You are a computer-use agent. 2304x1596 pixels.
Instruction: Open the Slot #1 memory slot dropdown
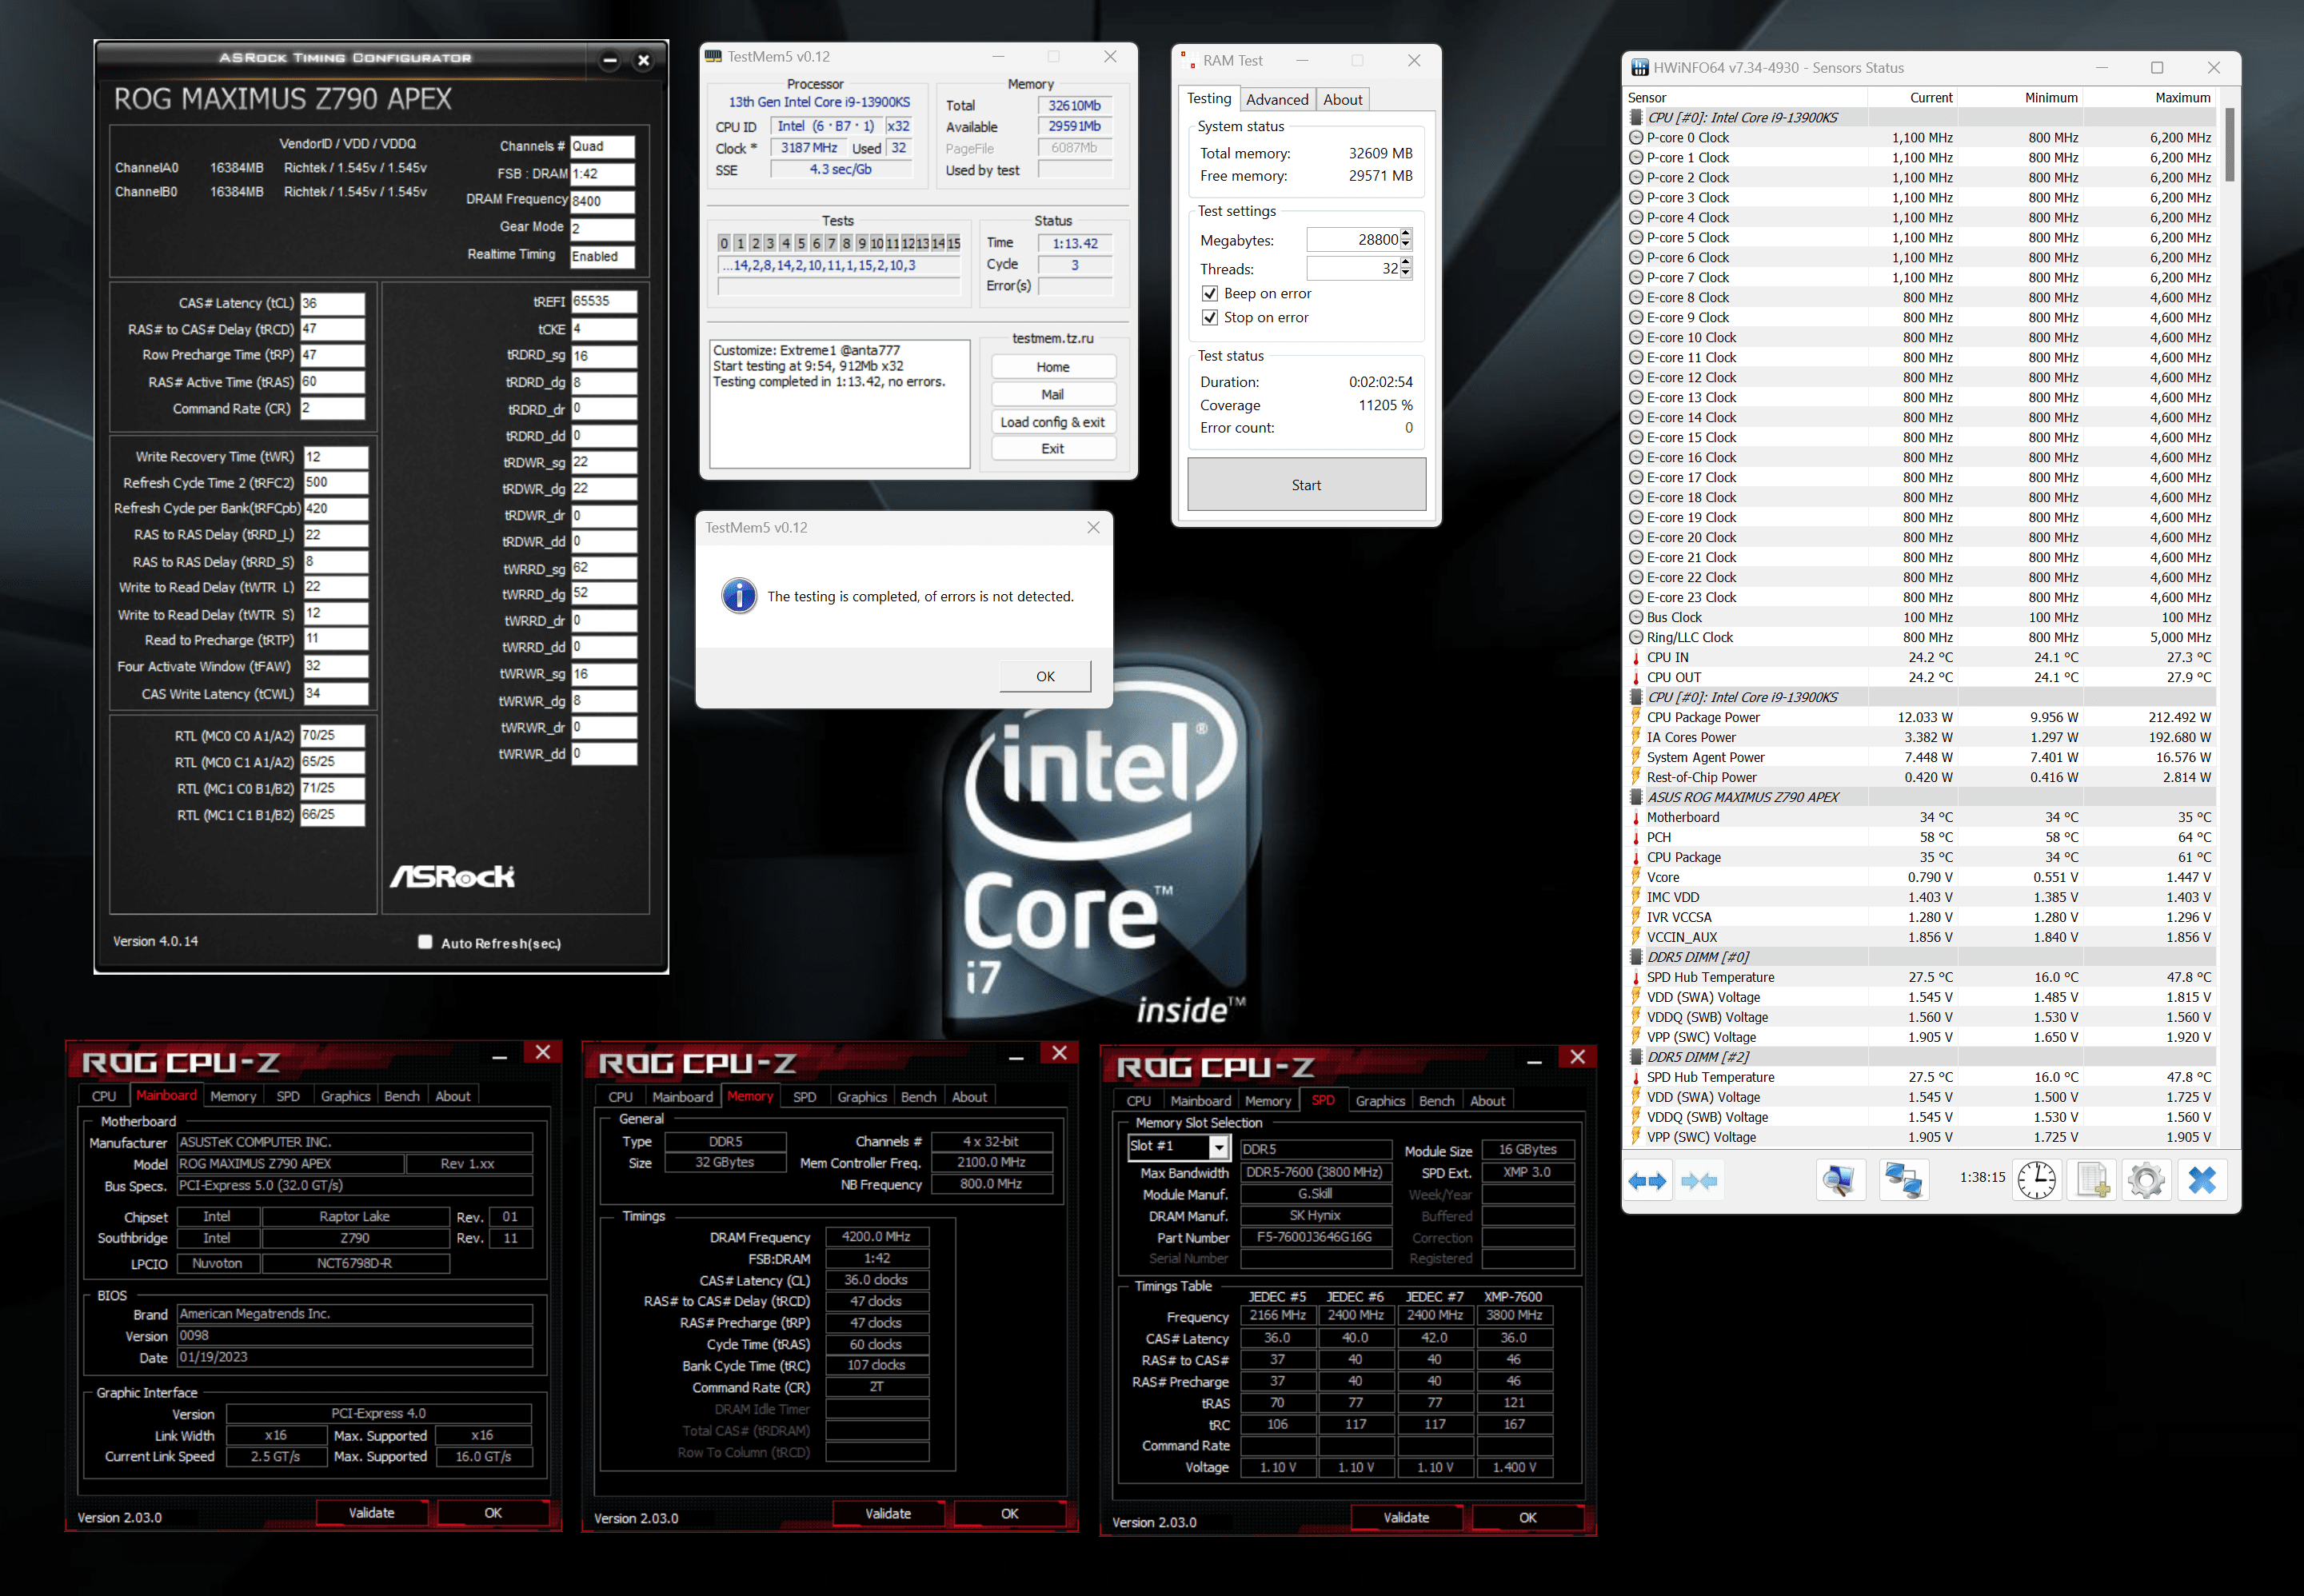coord(1218,1147)
